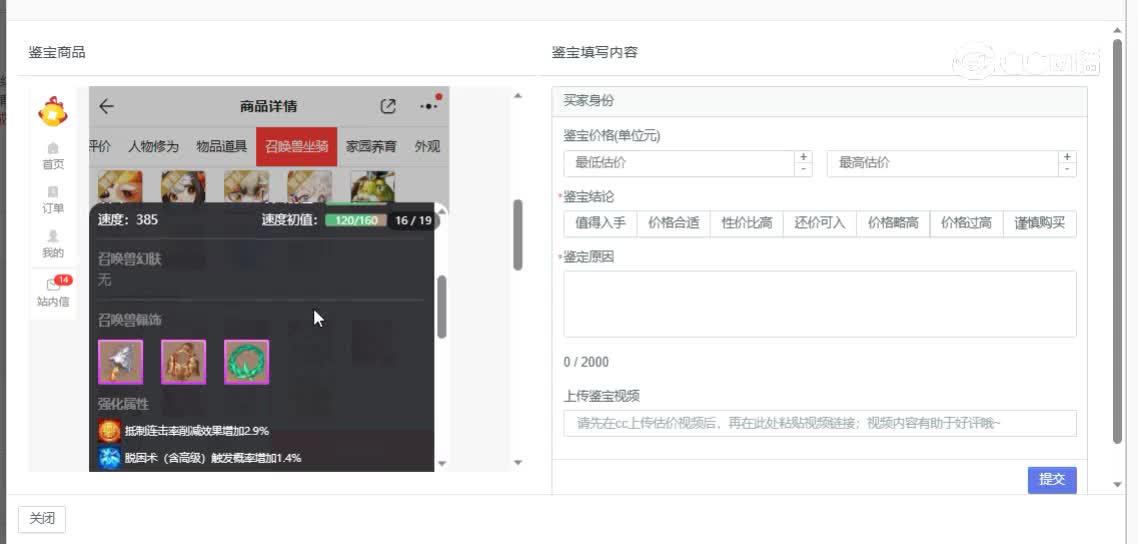Select the armor pet accessory icon

pos(184,362)
